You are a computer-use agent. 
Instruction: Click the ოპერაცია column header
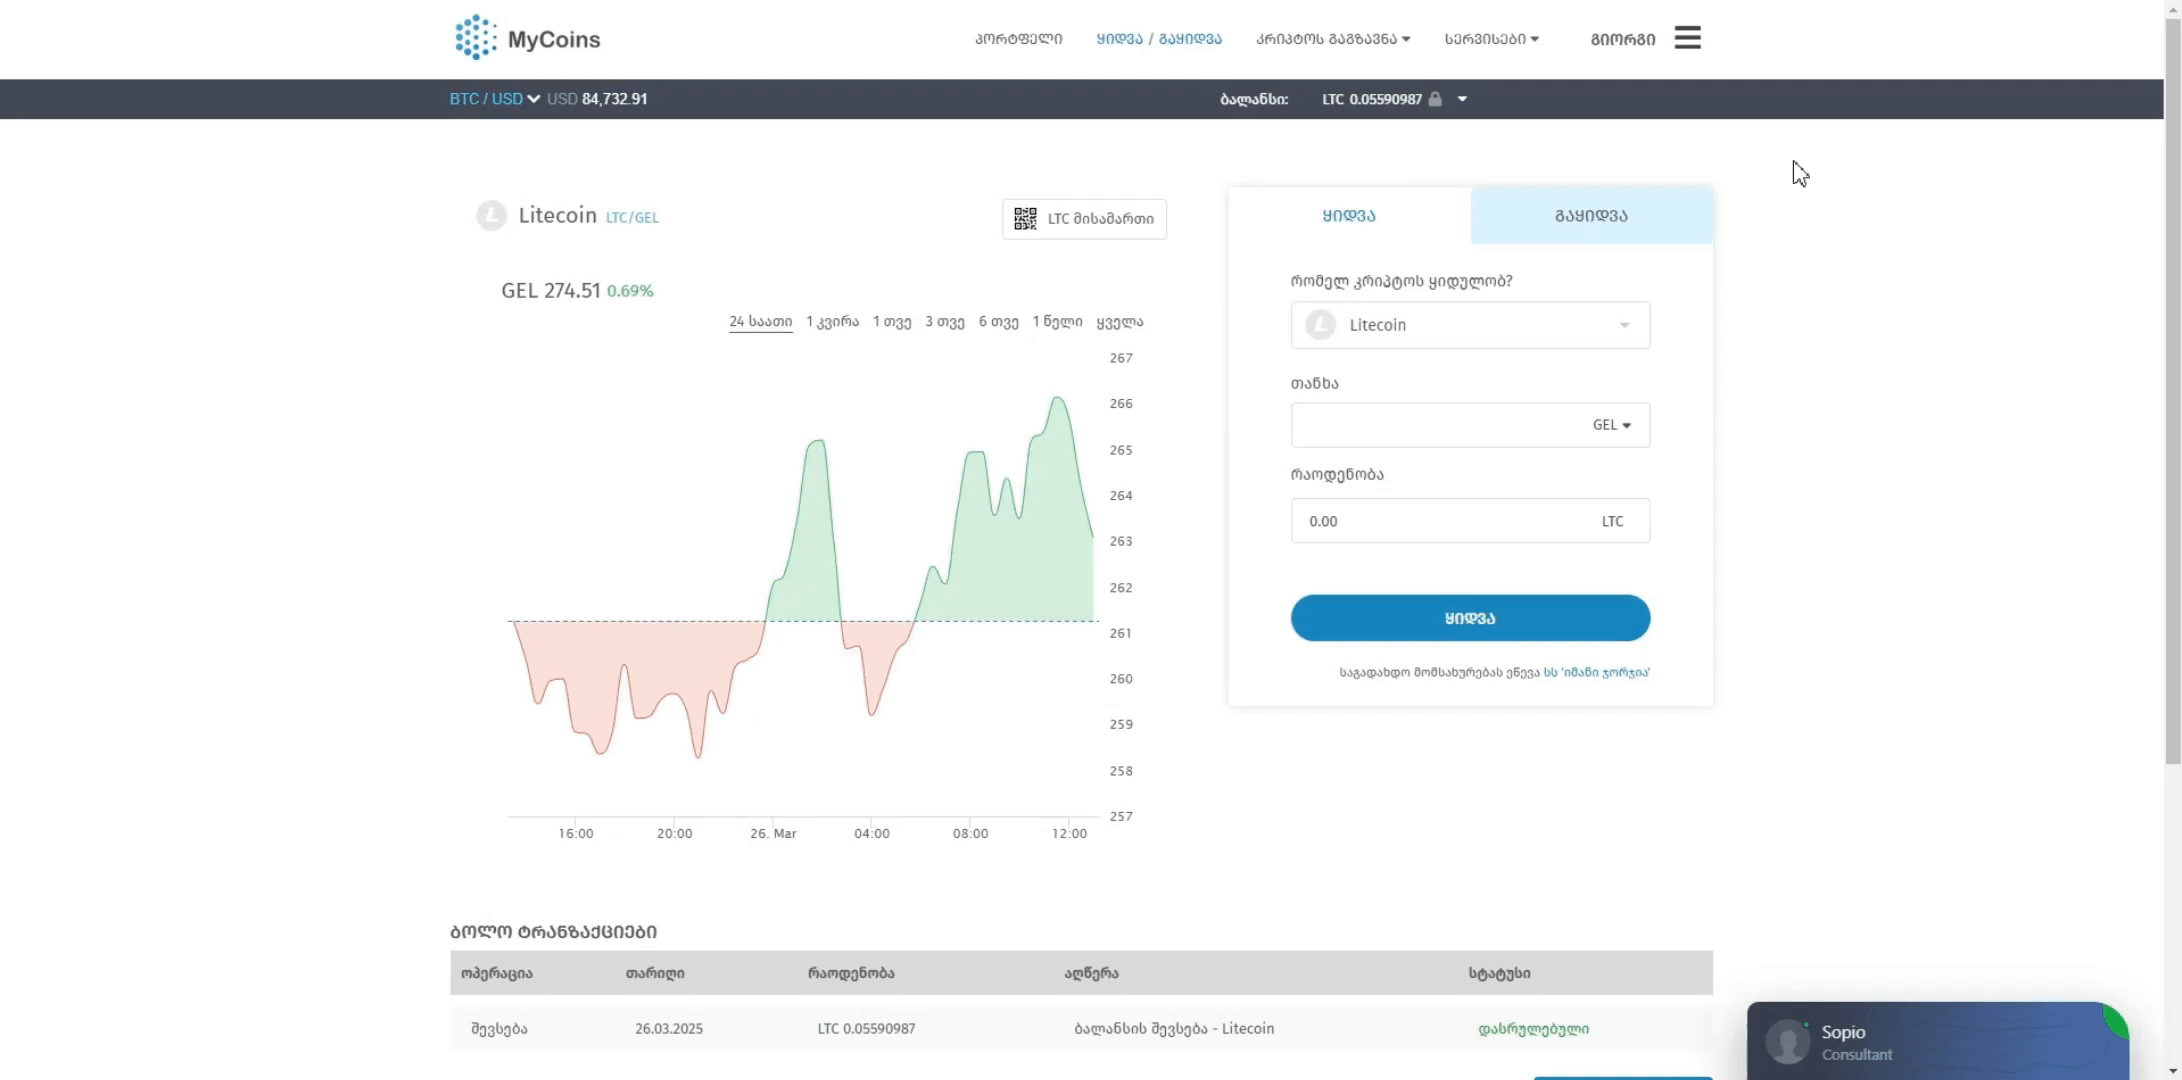coord(497,973)
